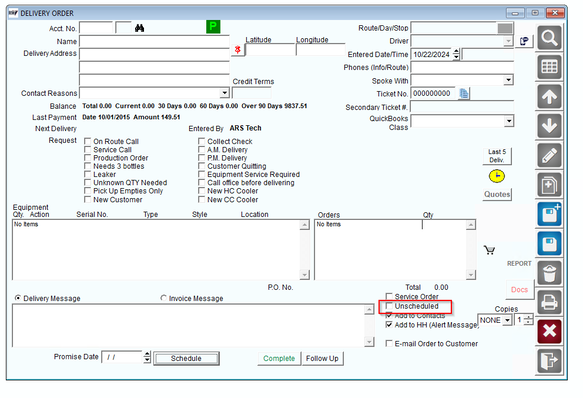Adjust the Copies count stepper
Viewport: 583px width, 398px height.
click(x=528, y=320)
